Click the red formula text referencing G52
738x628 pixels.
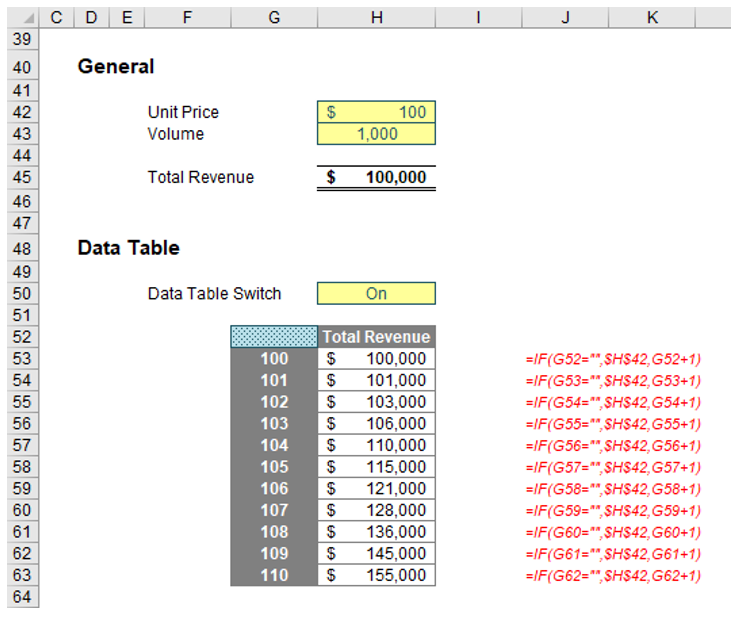[613, 359]
